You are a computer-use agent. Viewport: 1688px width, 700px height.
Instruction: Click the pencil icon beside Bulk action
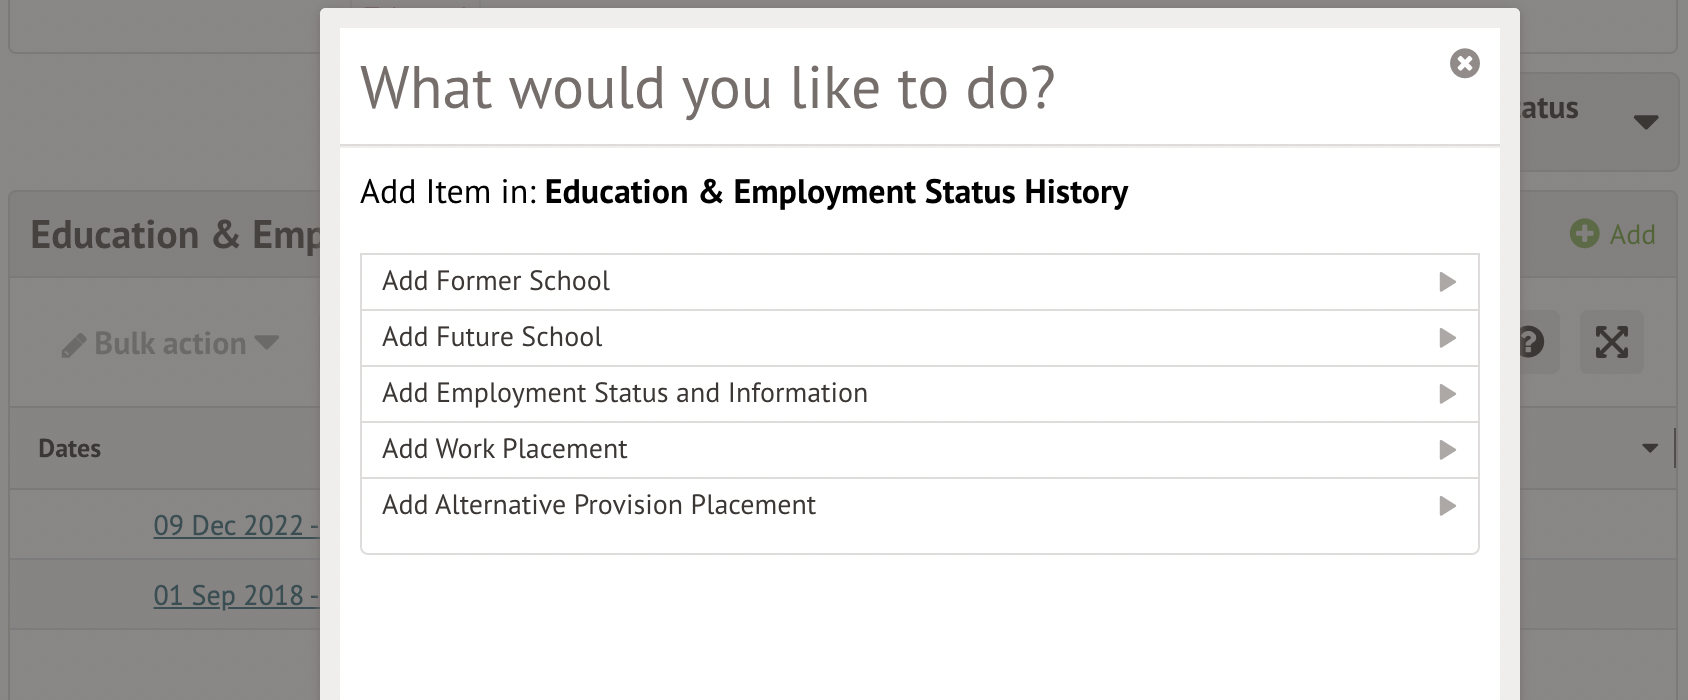point(73,346)
